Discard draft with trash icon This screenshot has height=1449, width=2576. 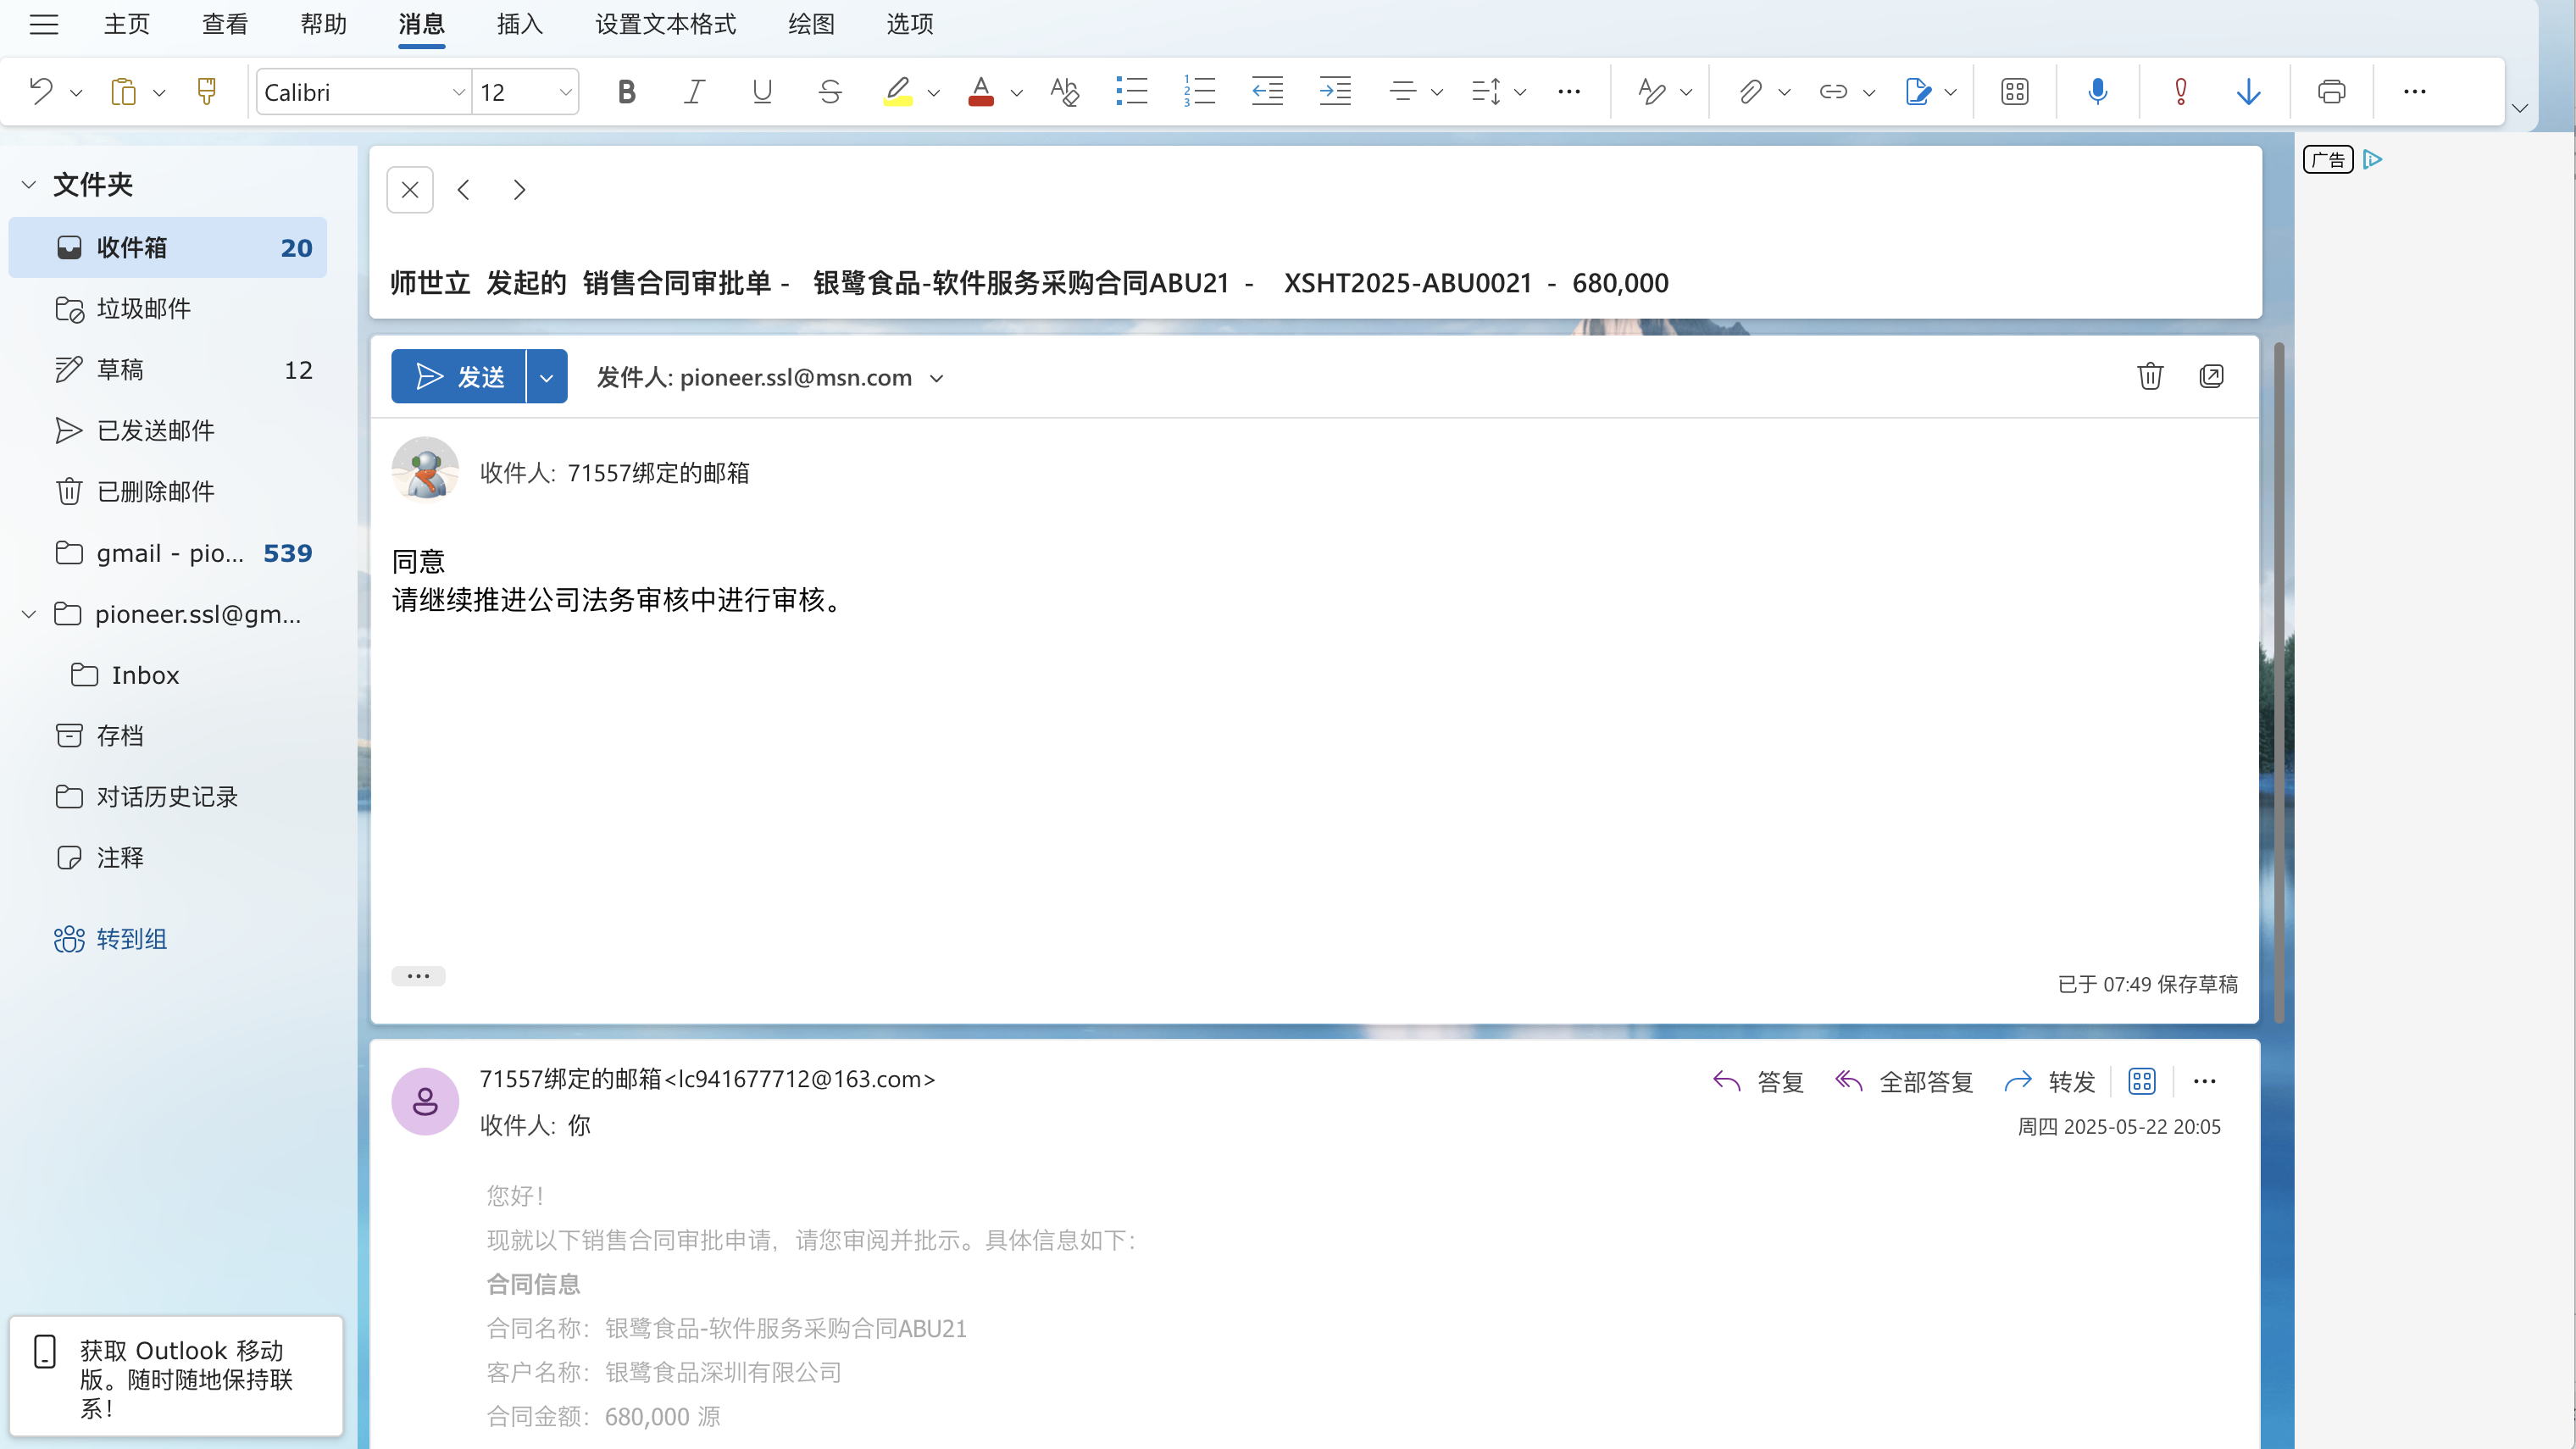(x=2150, y=376)
